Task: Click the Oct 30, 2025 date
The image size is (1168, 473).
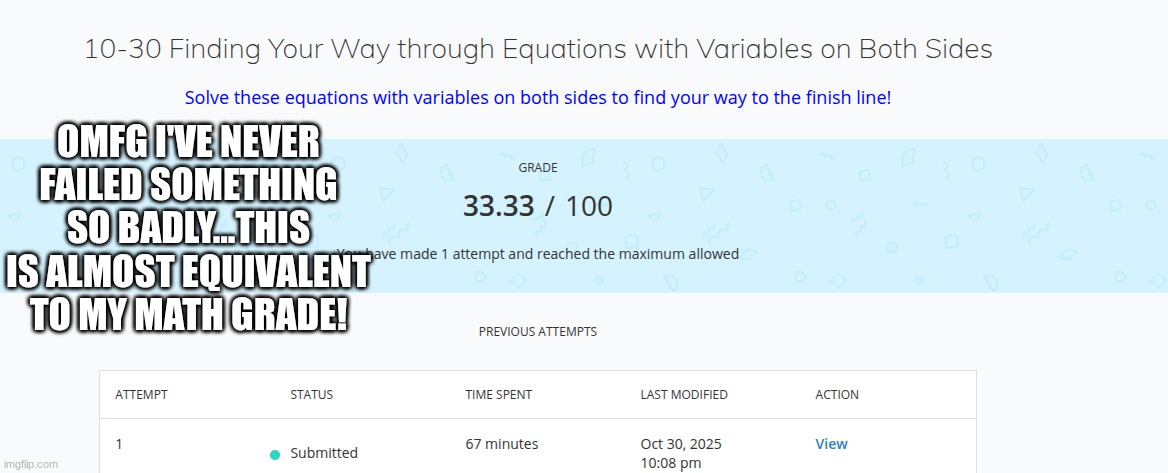Action: click(681, 444)
